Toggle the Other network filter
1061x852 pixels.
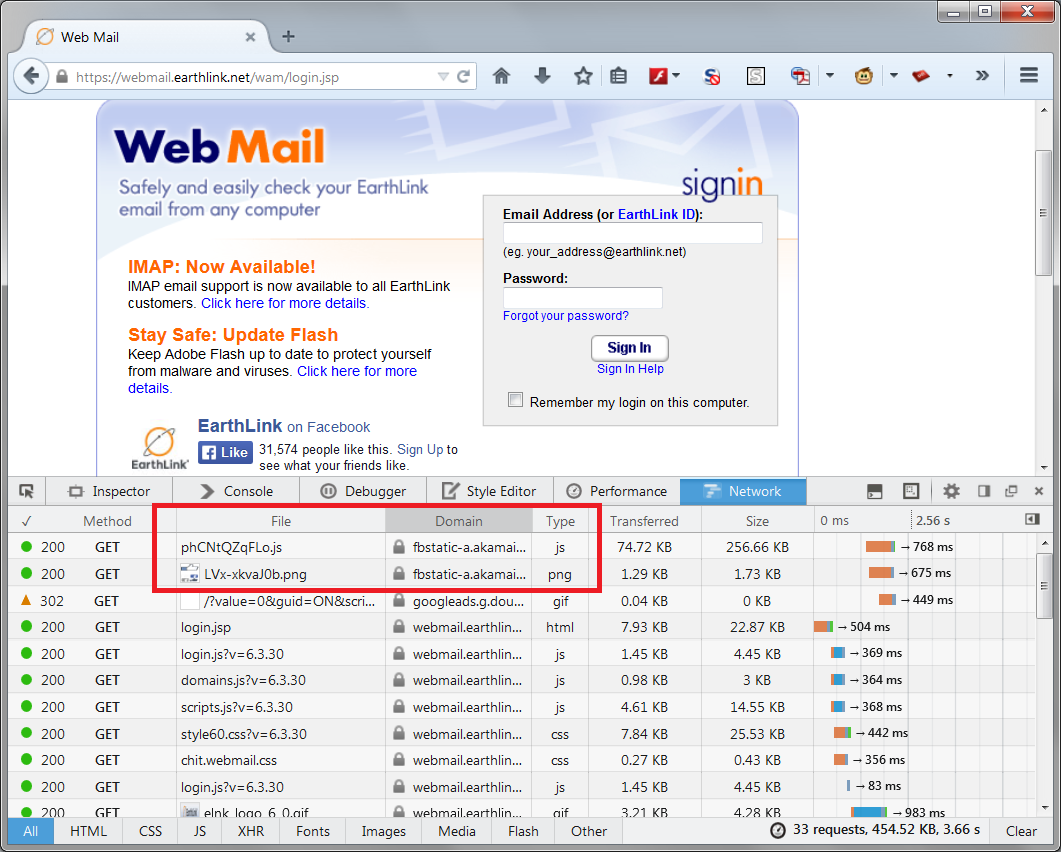[x=589, y=831]
